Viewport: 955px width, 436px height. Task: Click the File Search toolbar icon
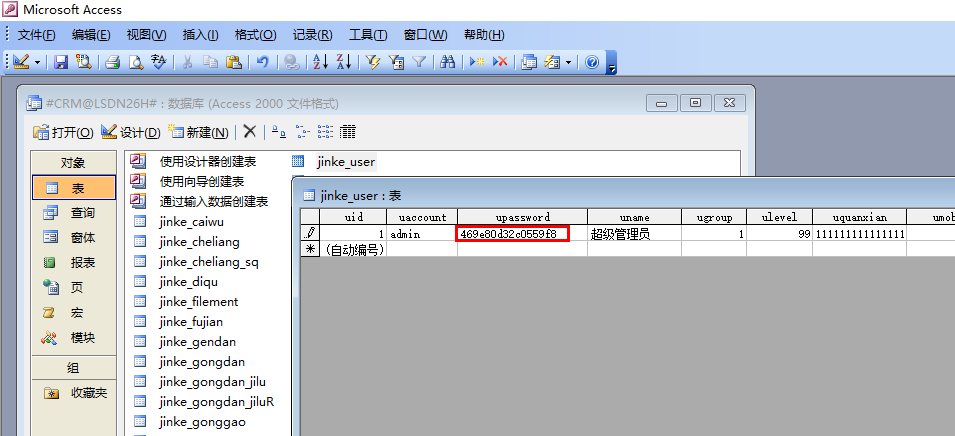click(83, 62)
